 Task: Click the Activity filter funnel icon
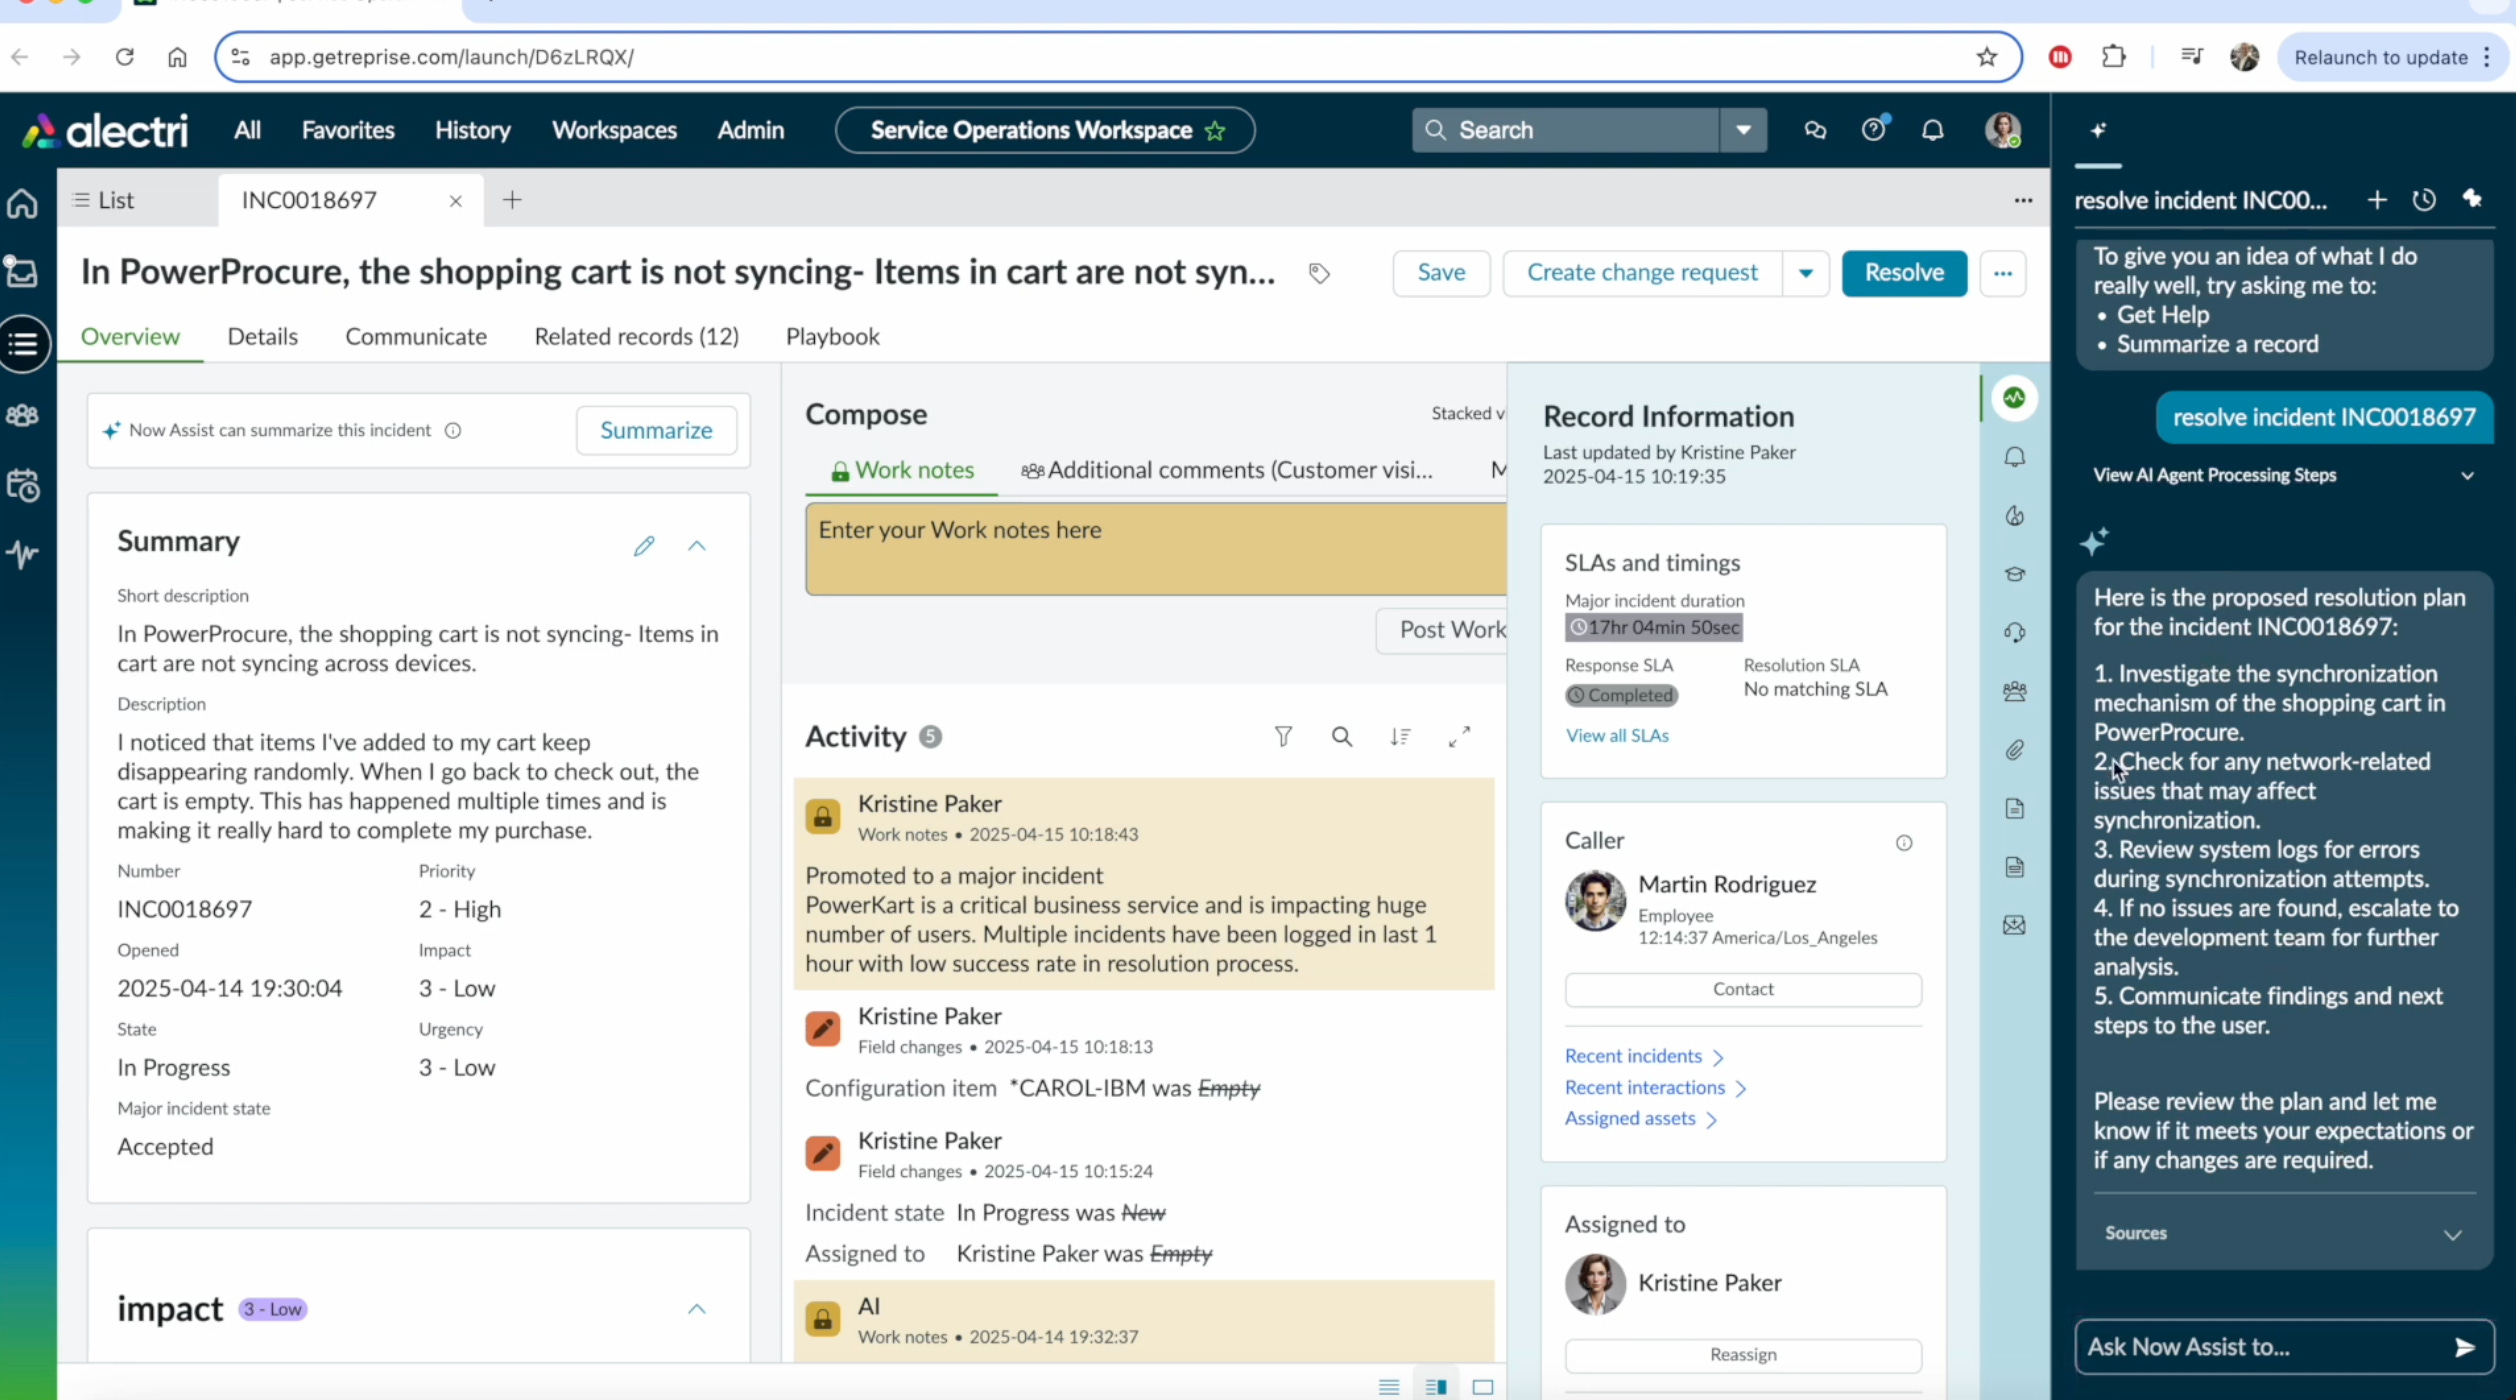pyautogui.click(x=1283, y=737)
